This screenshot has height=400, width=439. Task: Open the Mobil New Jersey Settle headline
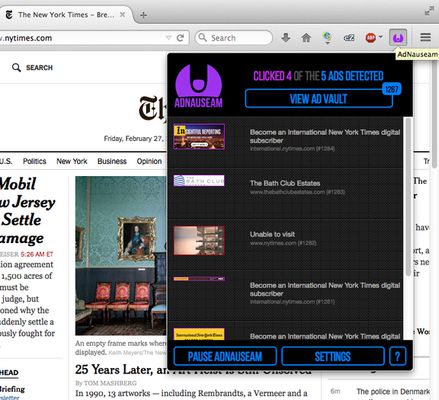28,211
